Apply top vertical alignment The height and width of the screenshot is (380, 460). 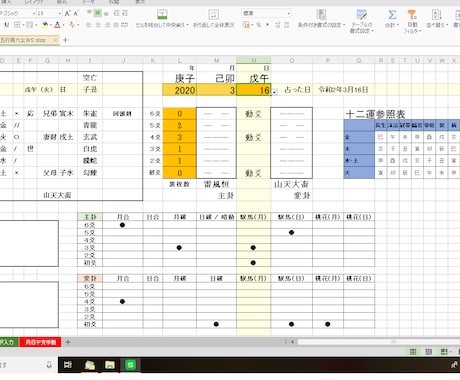coord(89,13)
